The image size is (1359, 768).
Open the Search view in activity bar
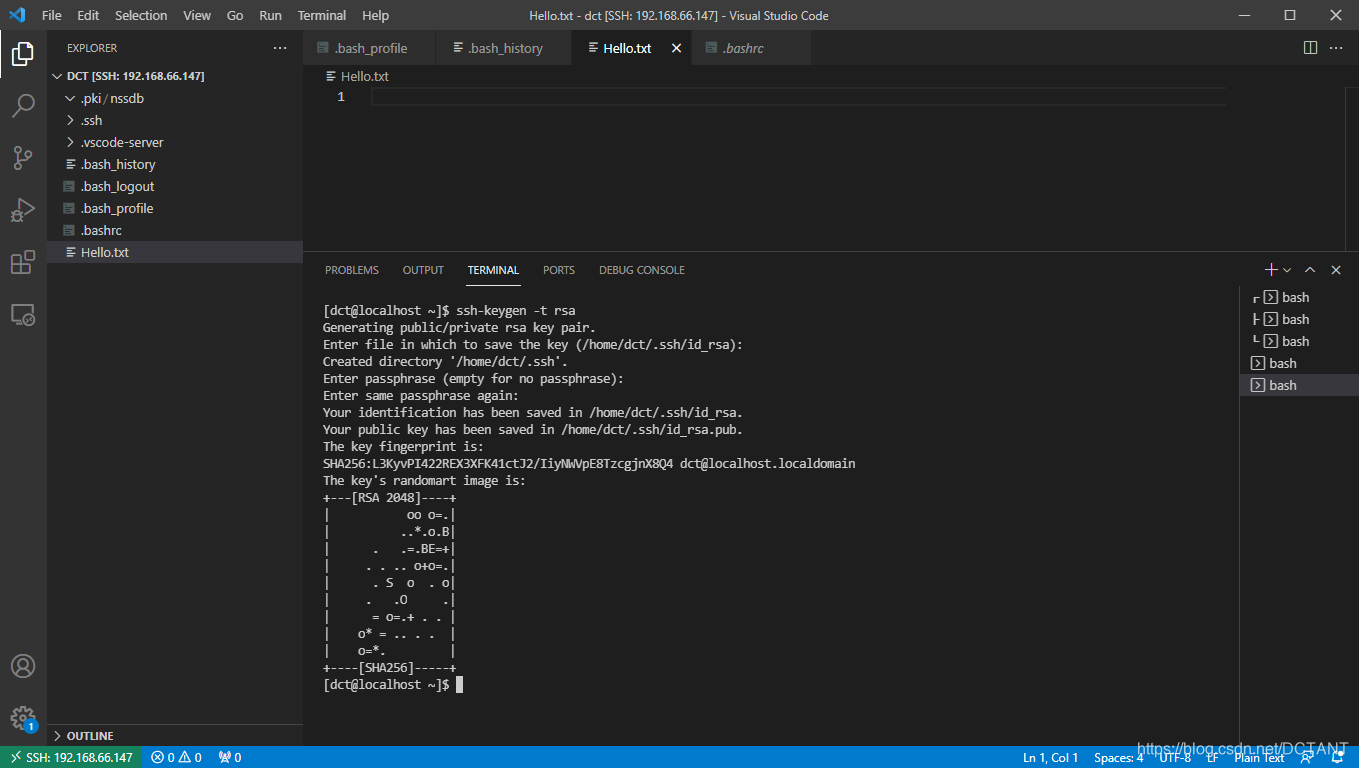23,106
